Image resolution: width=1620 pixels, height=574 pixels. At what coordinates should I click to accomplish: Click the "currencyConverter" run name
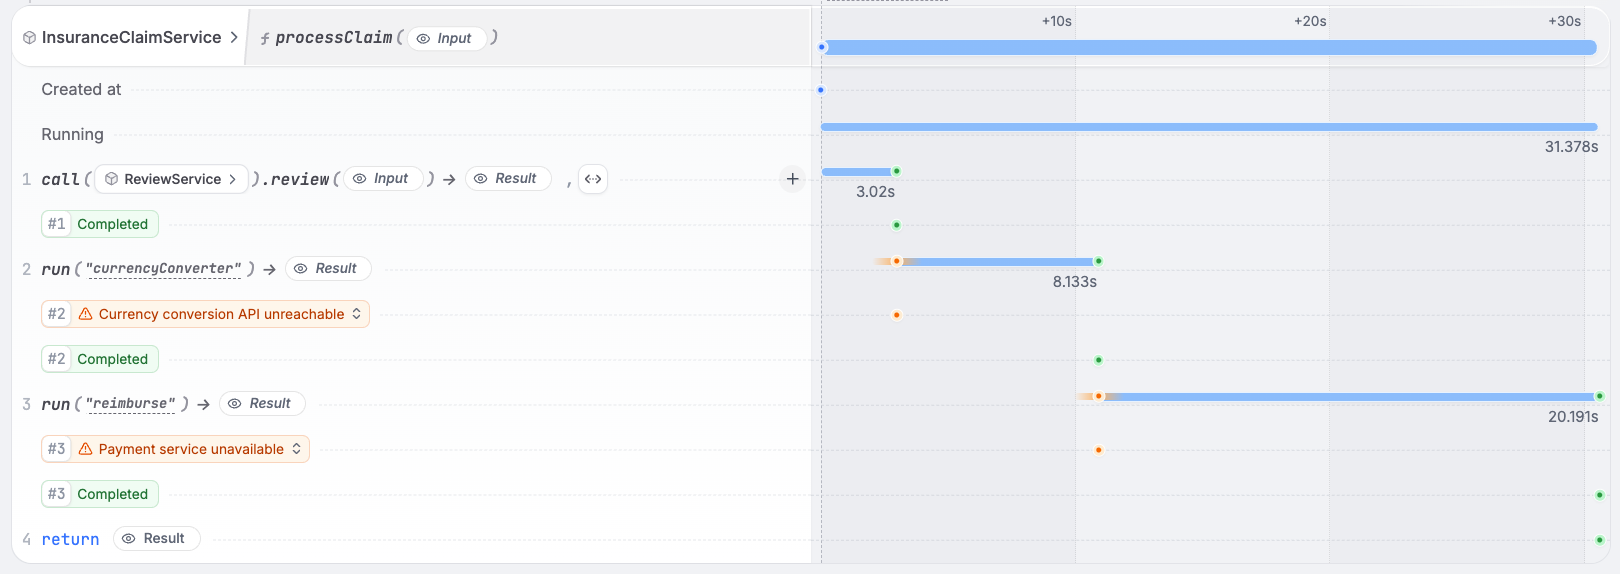pyautogui.click(x=164, y=269)
